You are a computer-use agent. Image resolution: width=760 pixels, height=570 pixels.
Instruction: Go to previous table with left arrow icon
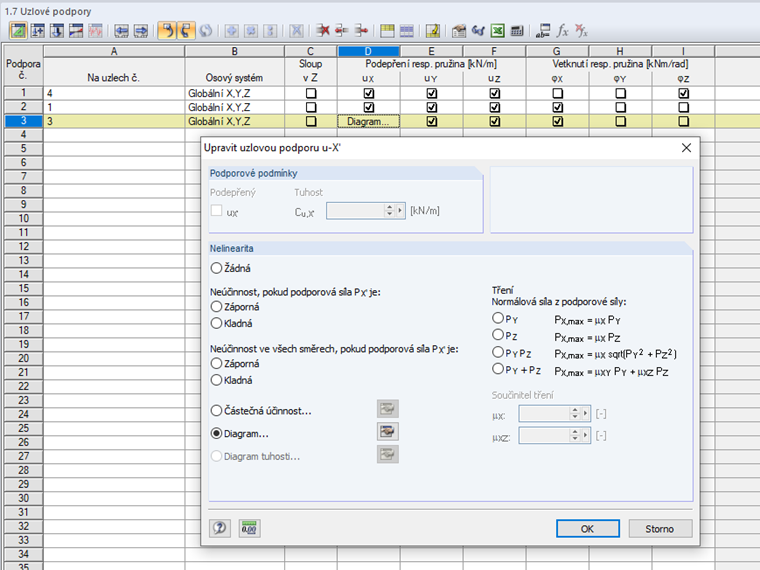tap(121, 31)
